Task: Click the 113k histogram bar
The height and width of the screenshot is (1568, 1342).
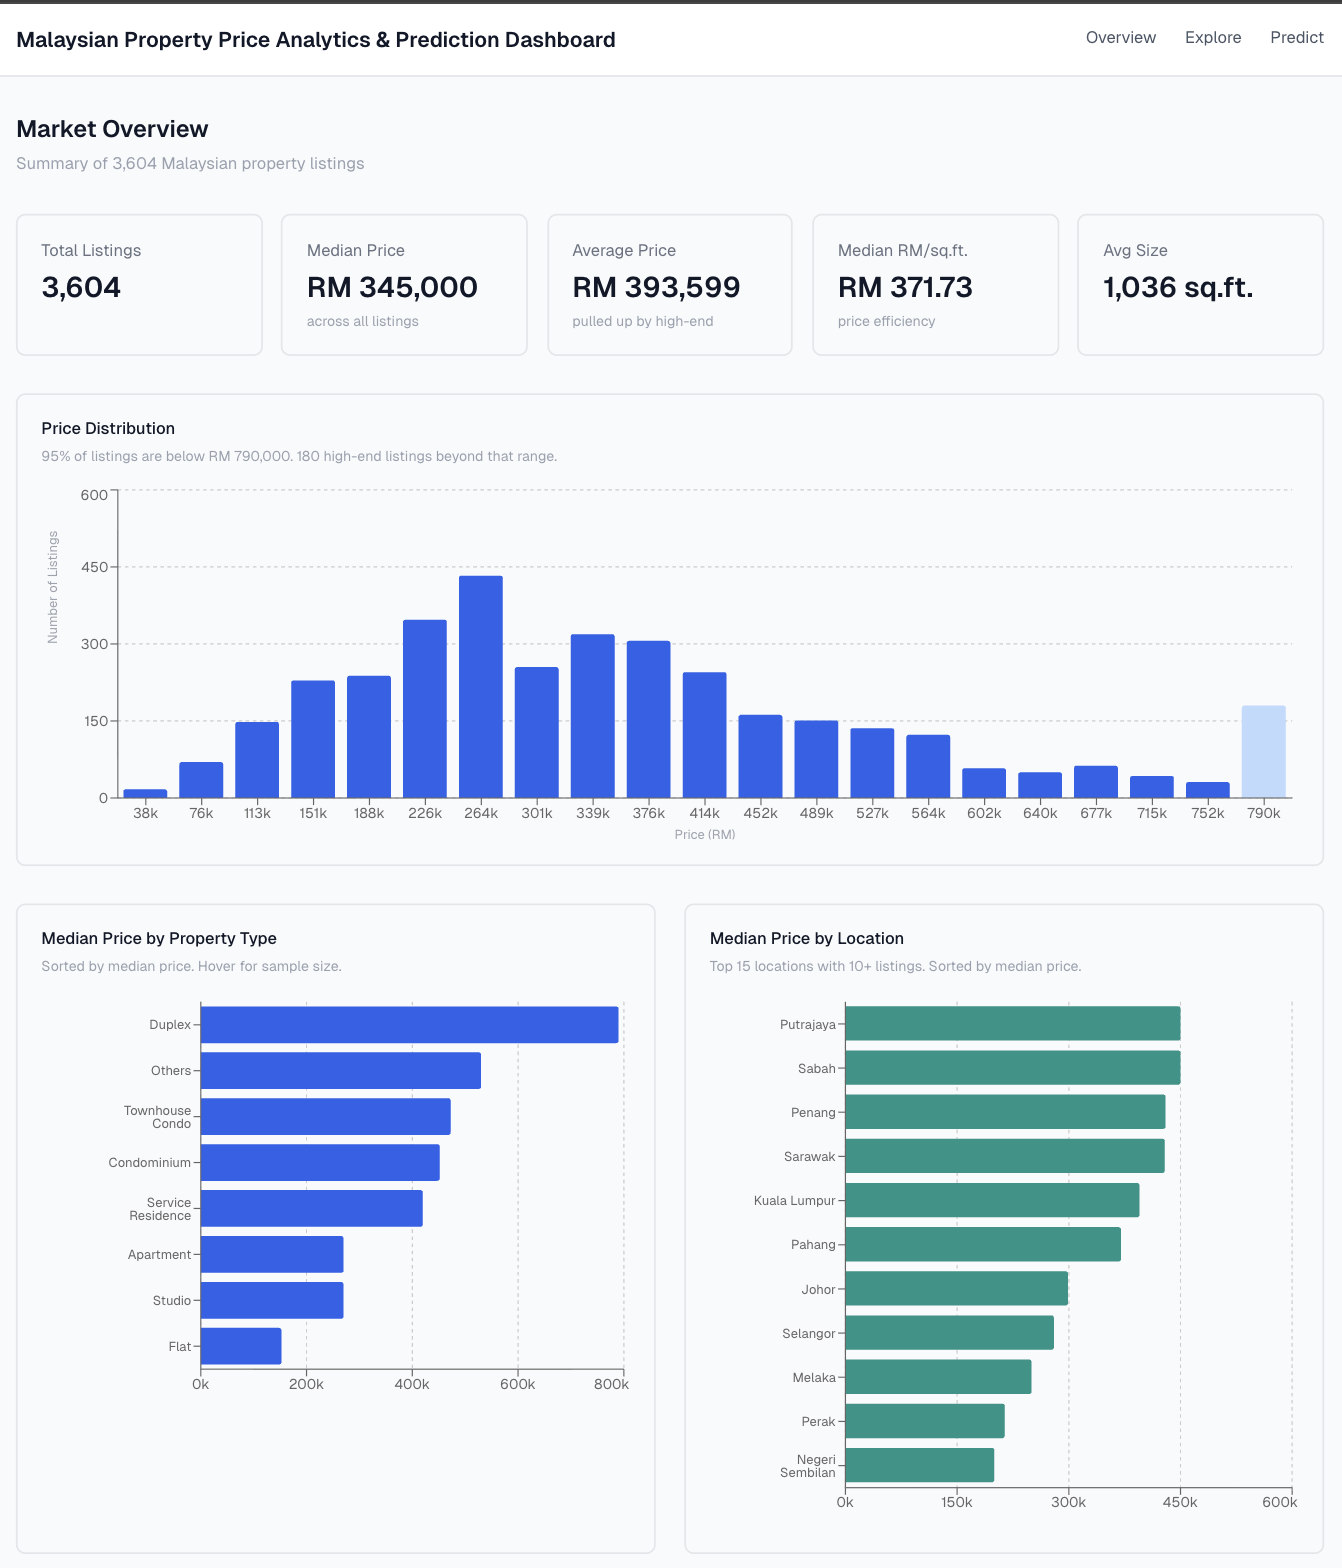Action: [257, 760]
